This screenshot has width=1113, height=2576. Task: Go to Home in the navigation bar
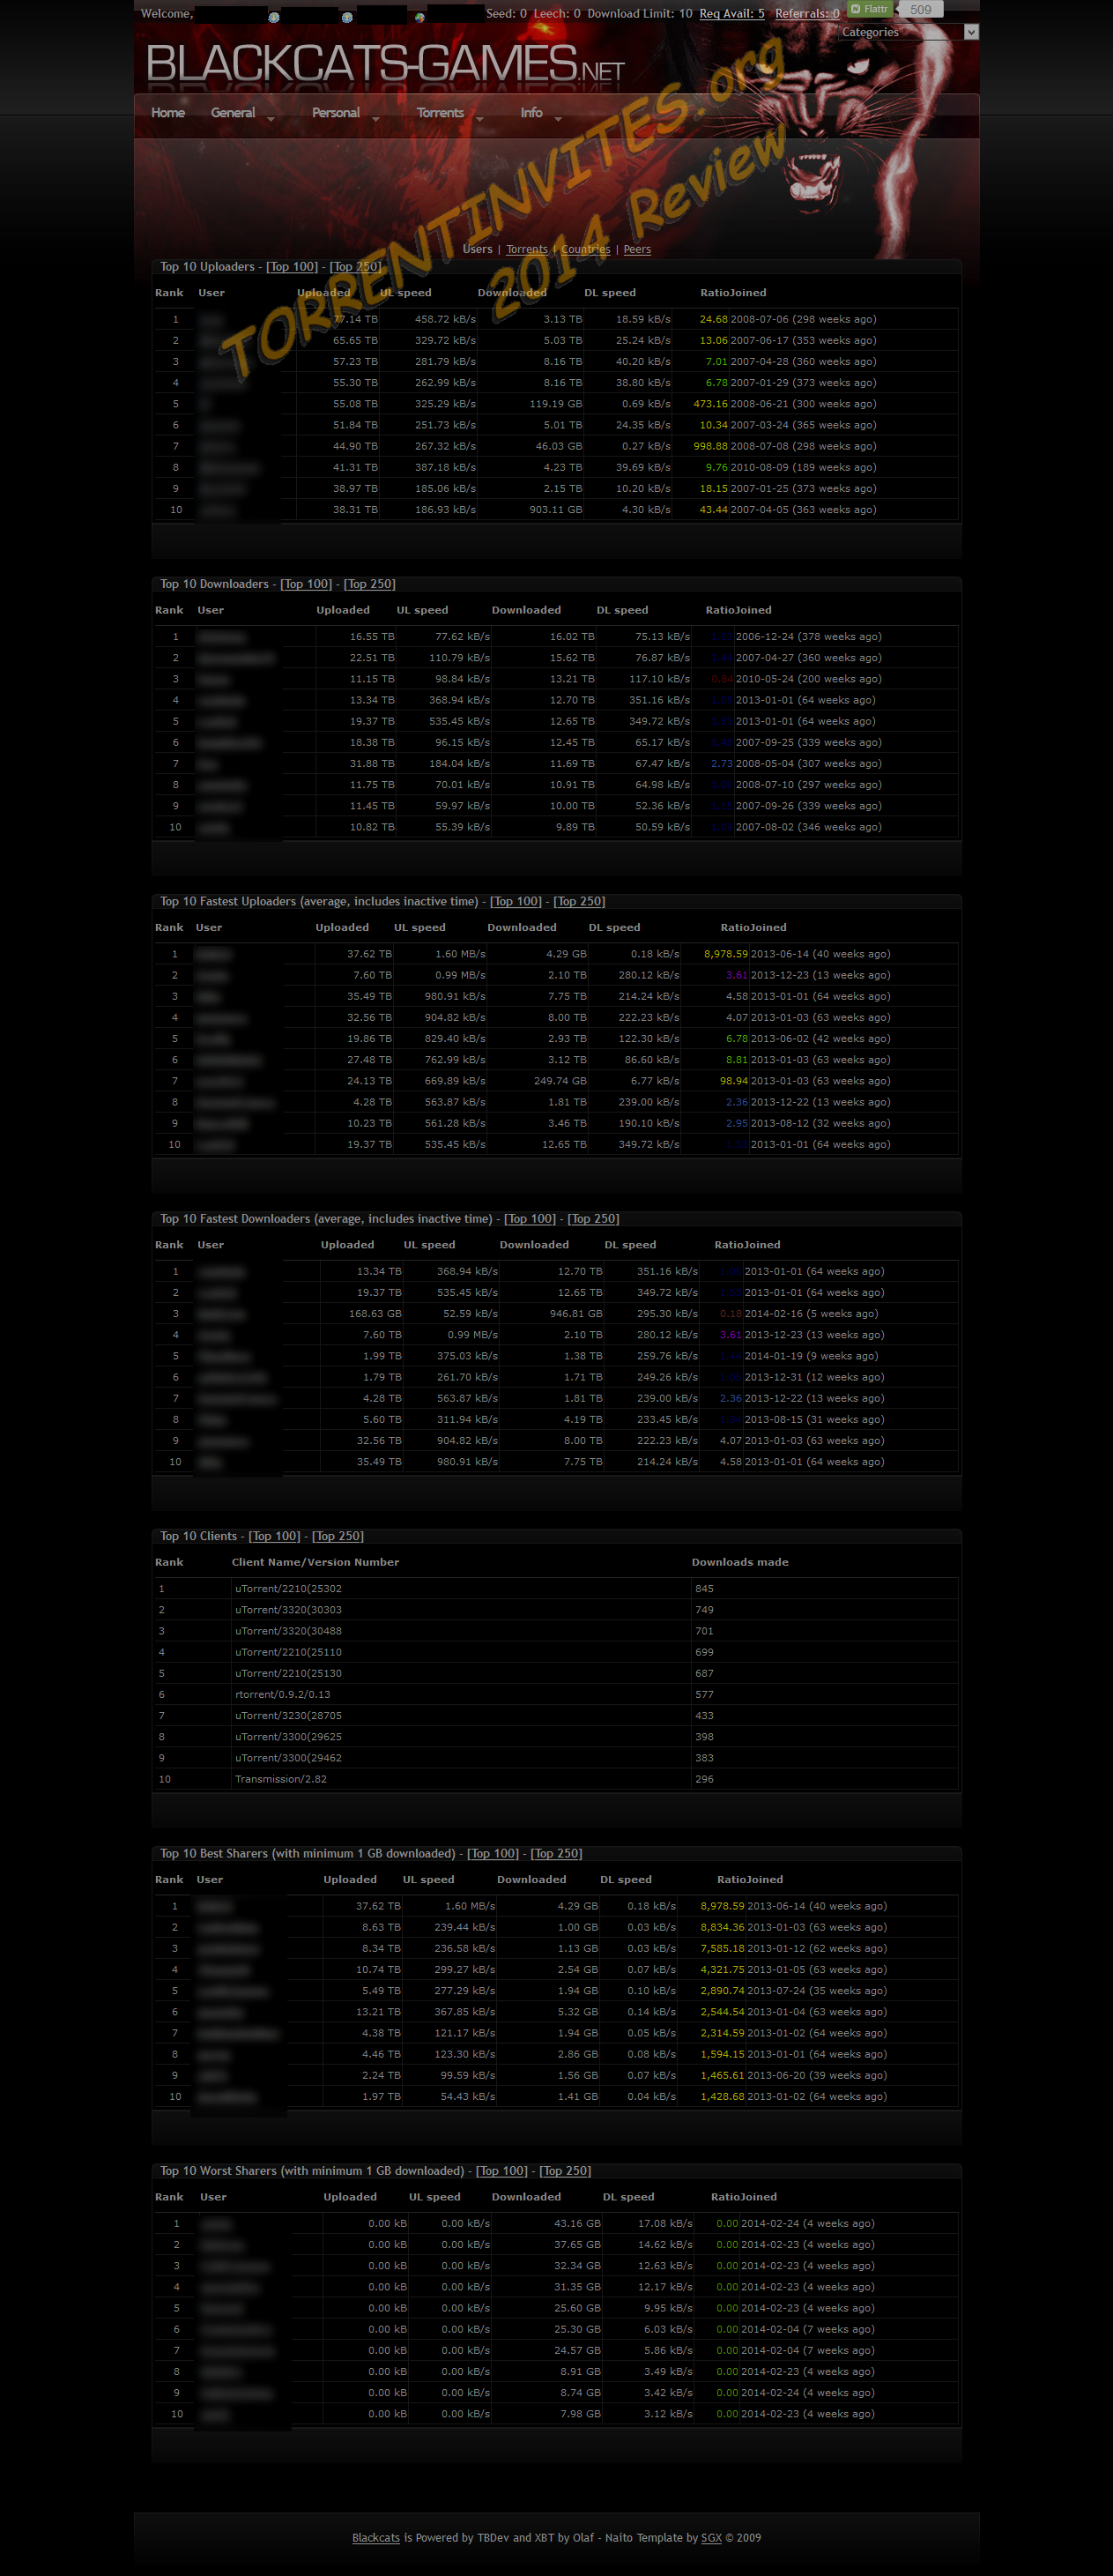(168, 113)
